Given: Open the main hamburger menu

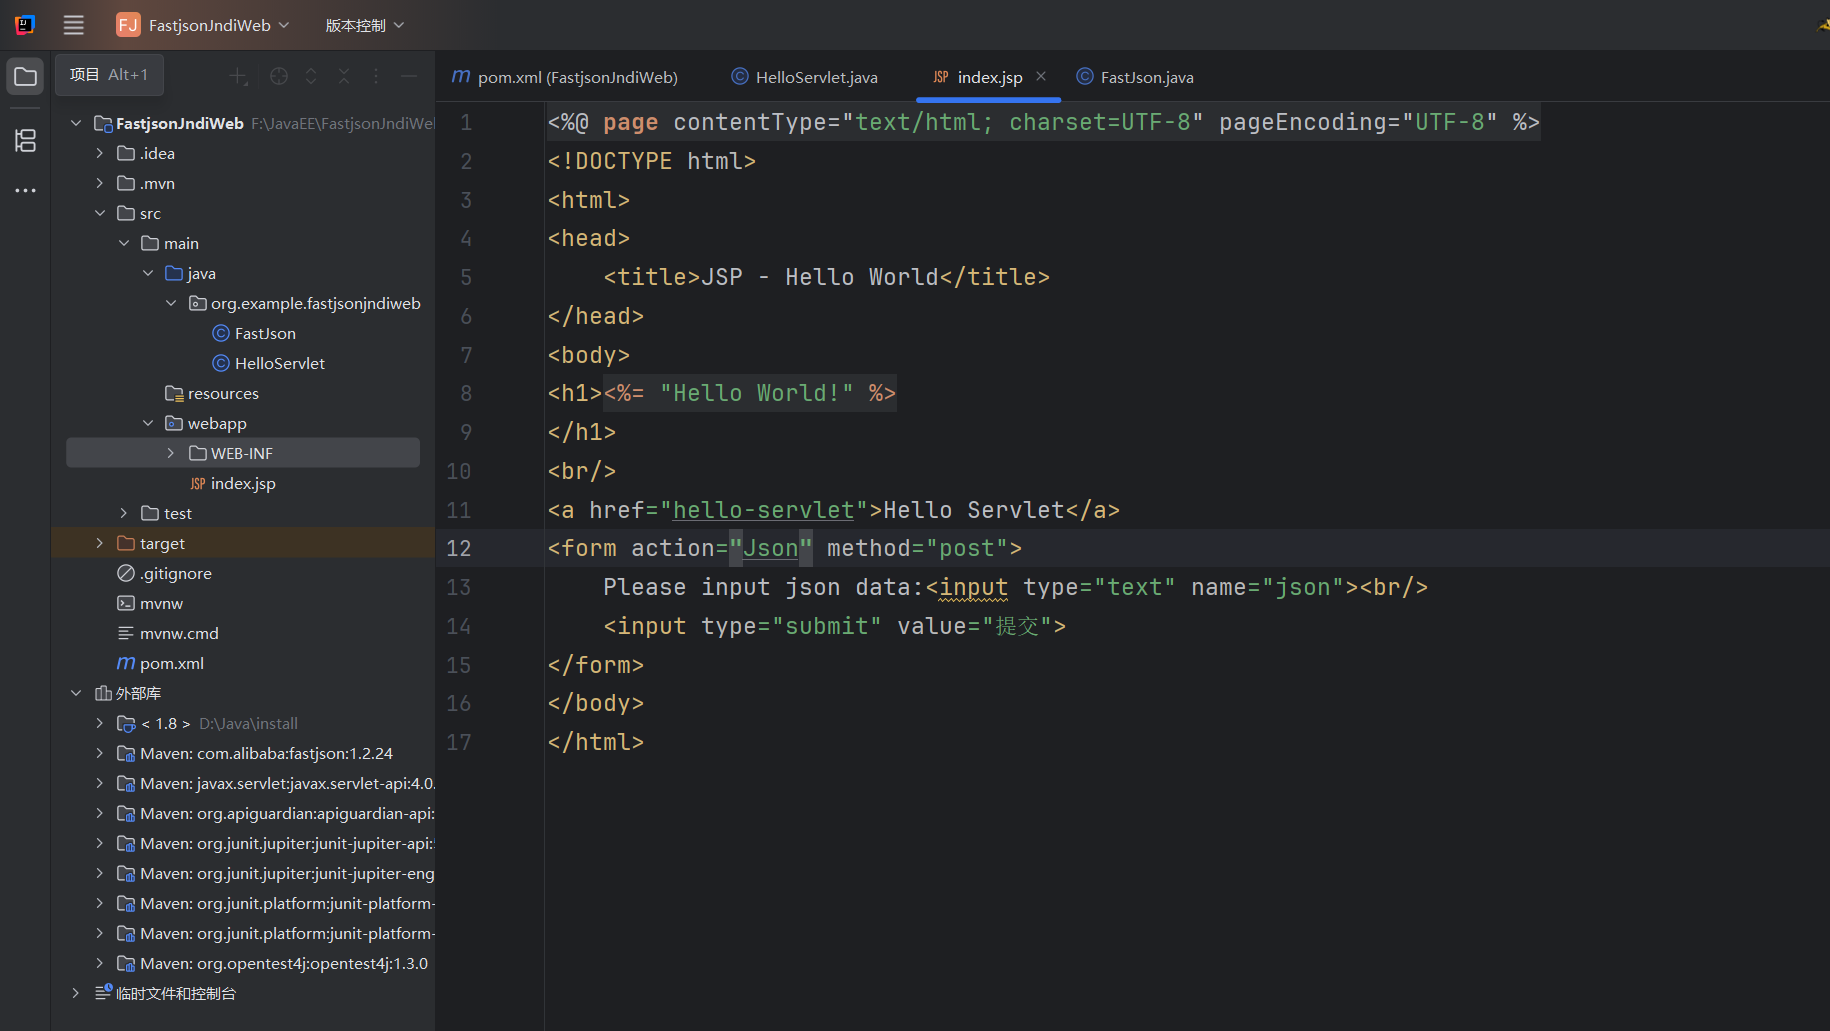Looking at the screenshot, I should point(73,25).
